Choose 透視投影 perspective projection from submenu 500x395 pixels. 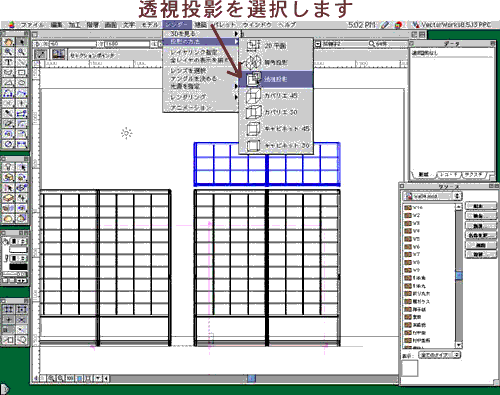(276, 79)
